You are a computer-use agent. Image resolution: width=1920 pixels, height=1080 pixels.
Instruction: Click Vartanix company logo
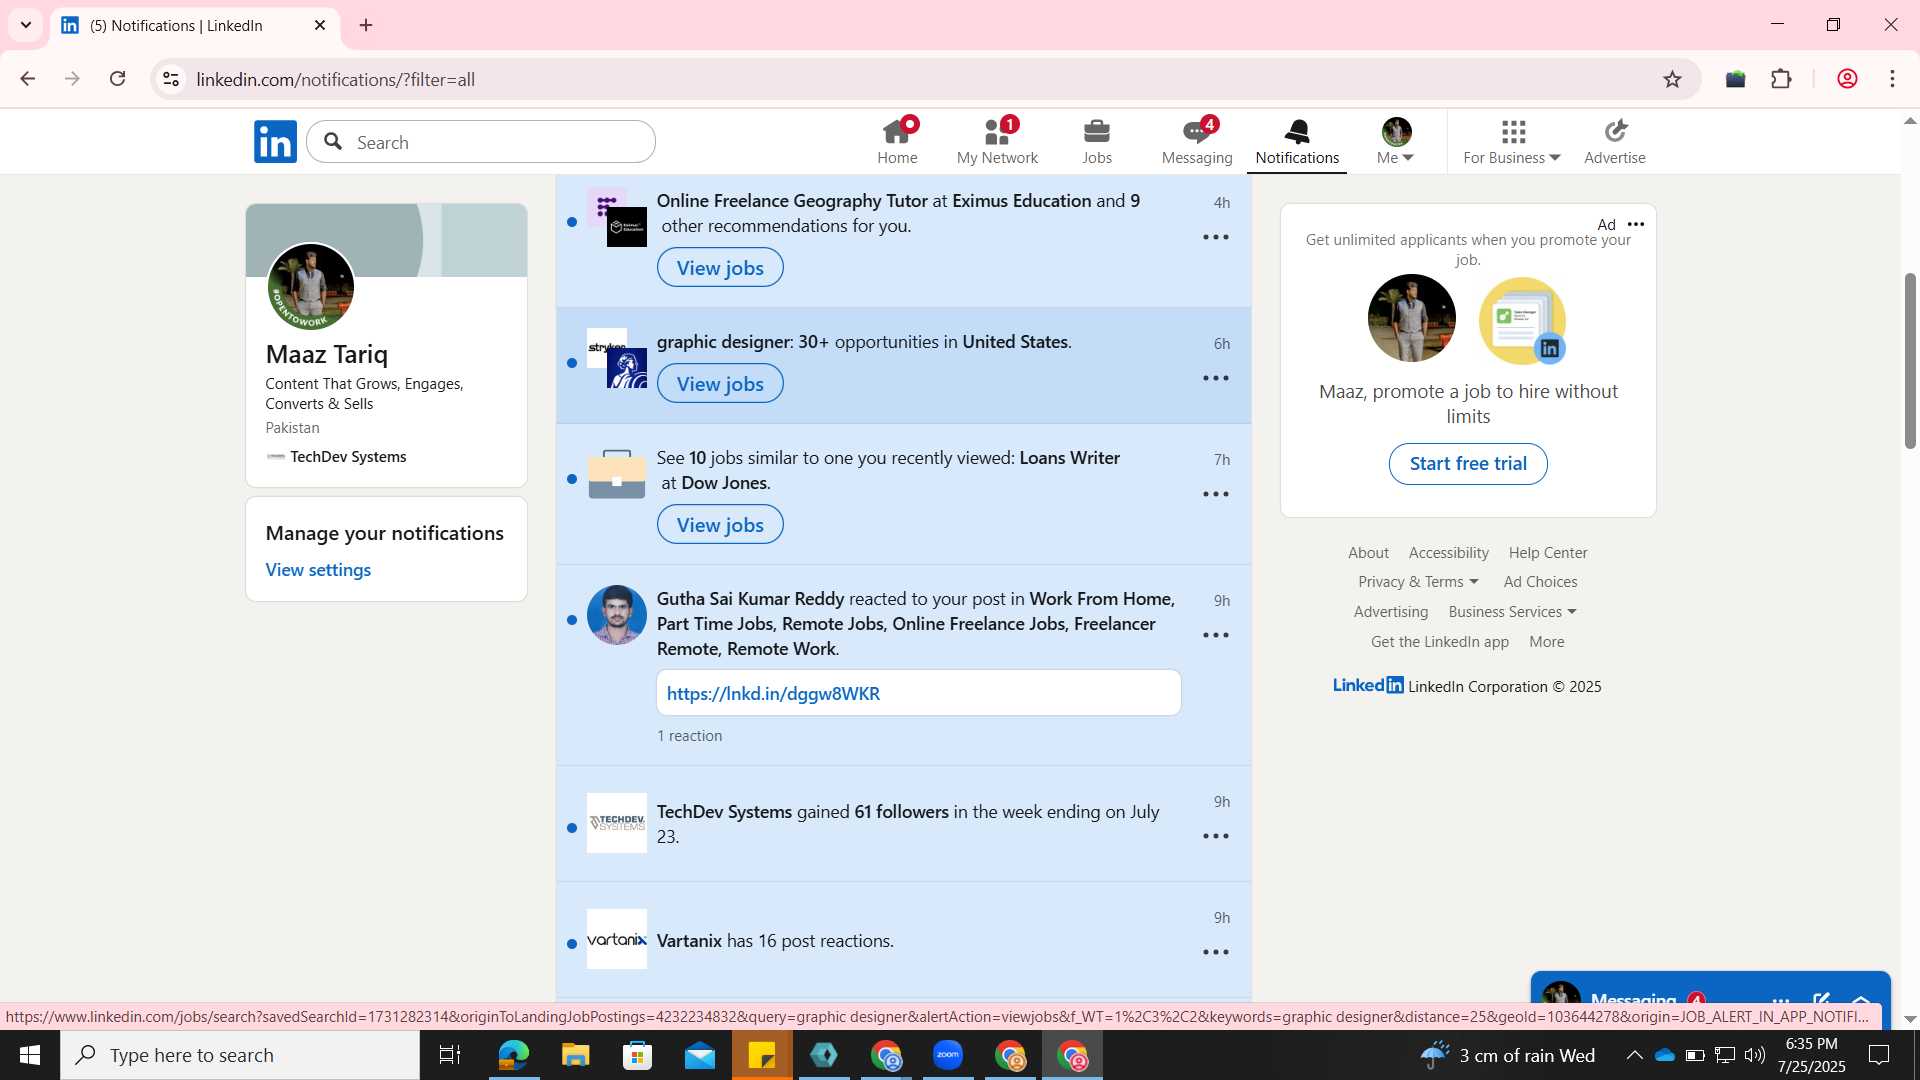pyautogui.click(x=617, y=939)
